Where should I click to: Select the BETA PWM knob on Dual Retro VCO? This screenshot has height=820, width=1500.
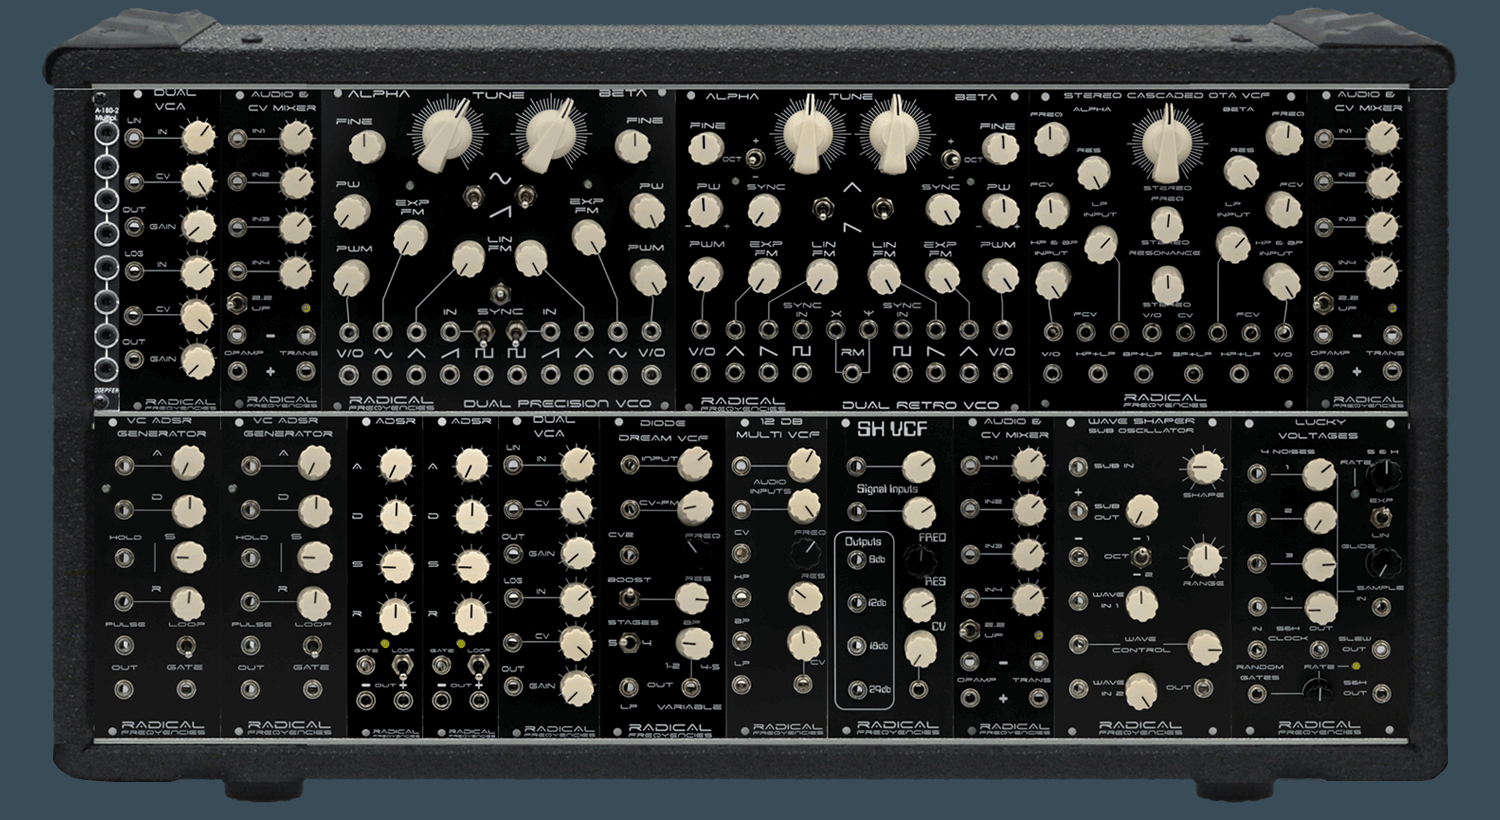coord(999,275)
